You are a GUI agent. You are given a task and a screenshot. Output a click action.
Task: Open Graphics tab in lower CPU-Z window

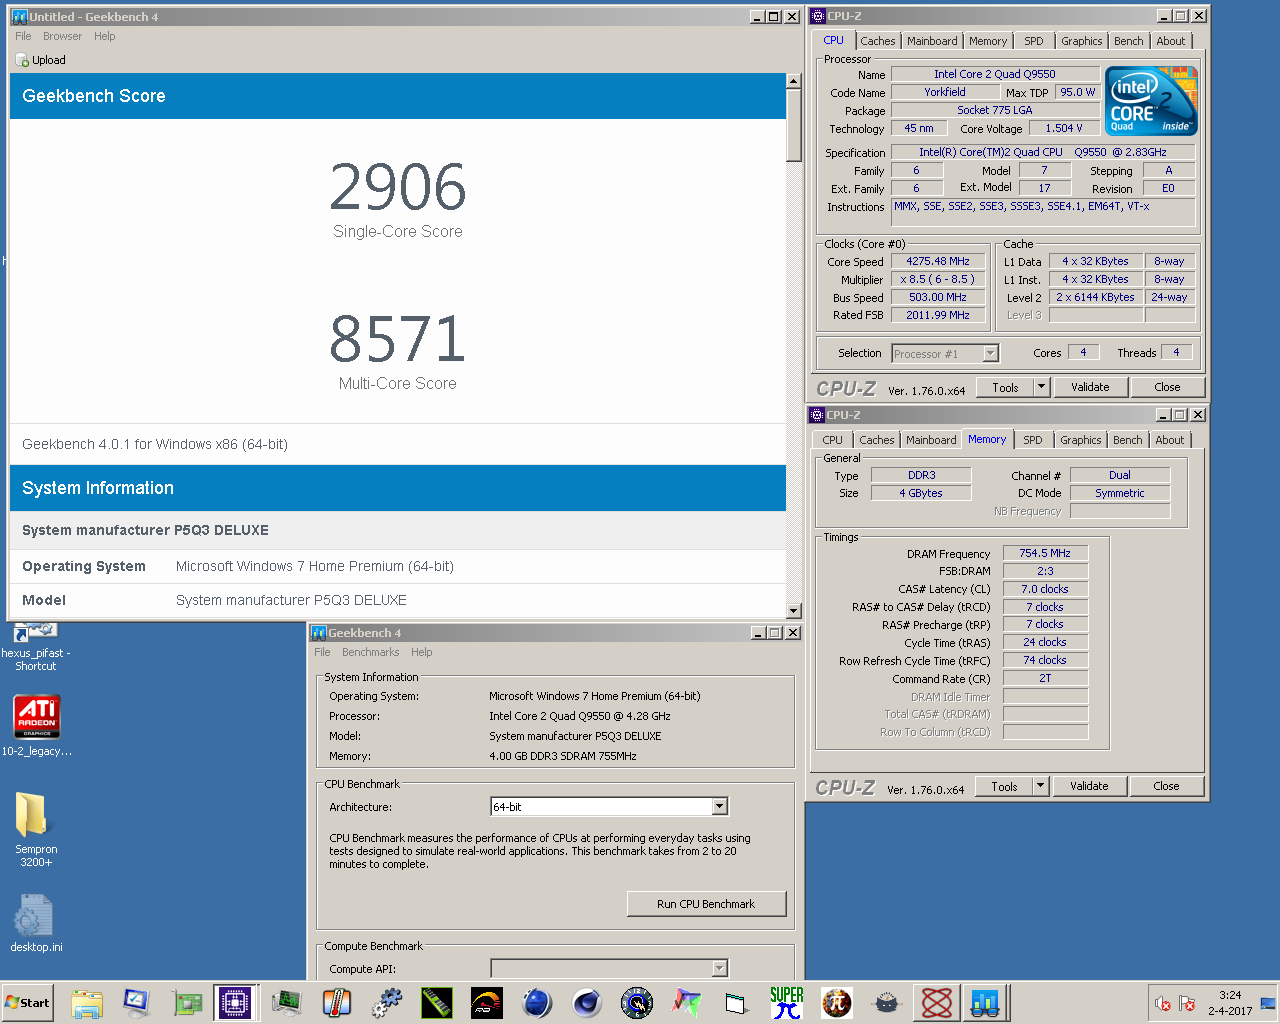pyautogui.click(x=1080, y=440)
